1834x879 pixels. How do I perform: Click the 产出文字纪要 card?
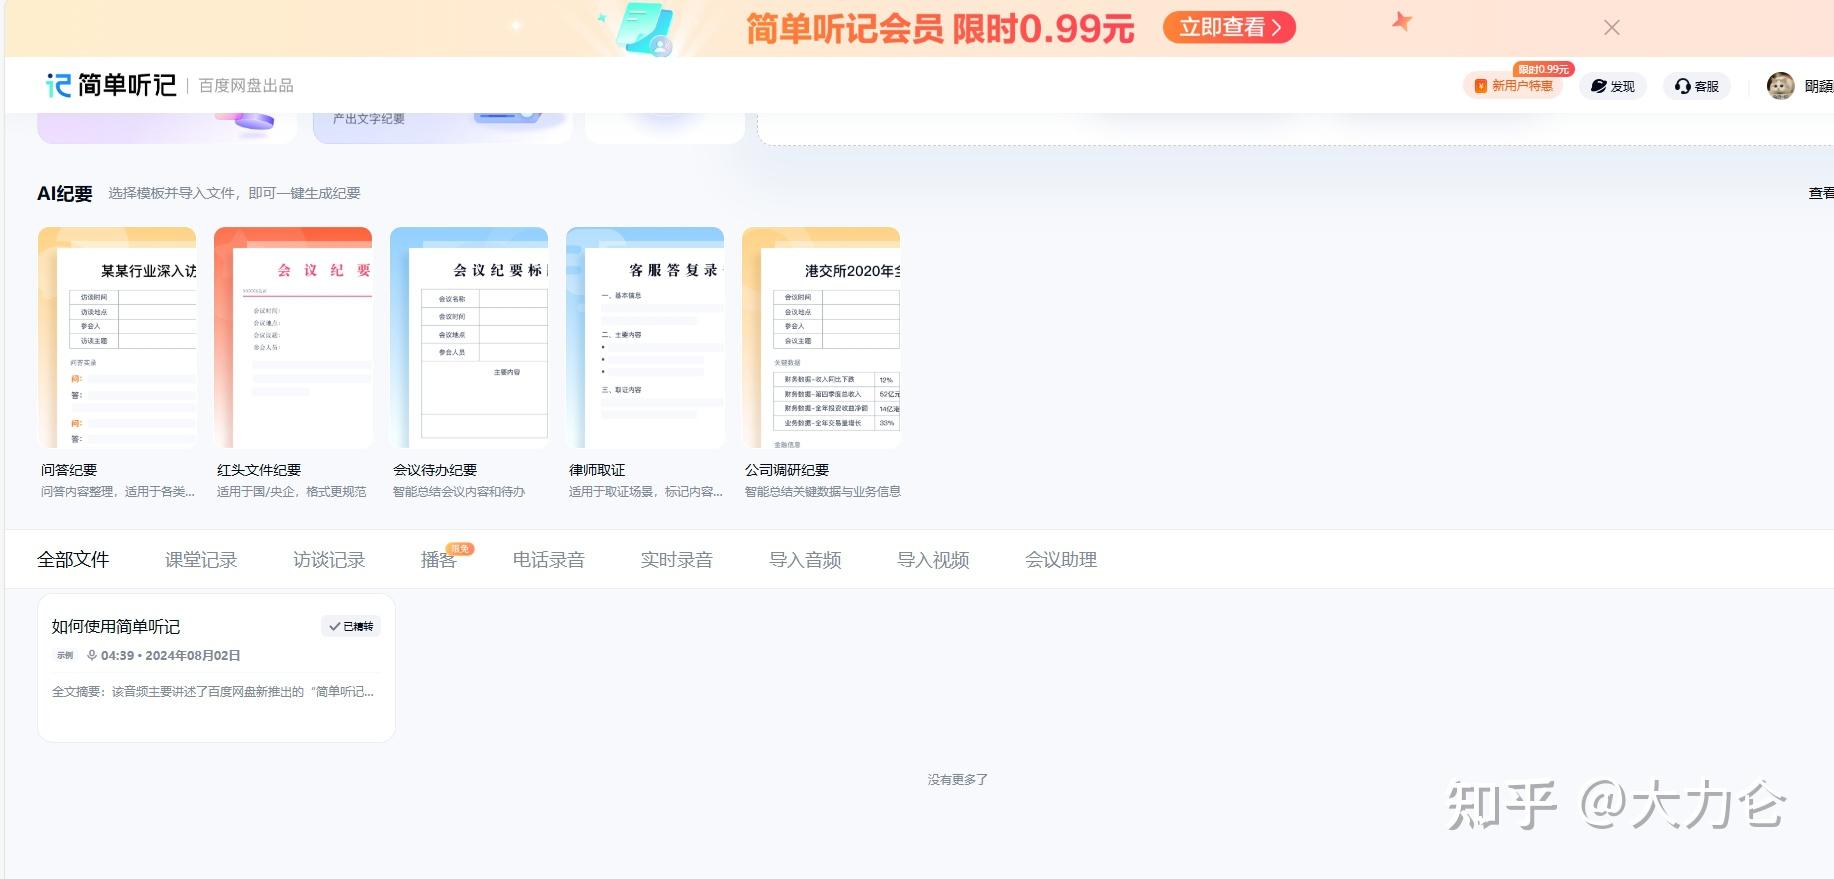point(442,127)
